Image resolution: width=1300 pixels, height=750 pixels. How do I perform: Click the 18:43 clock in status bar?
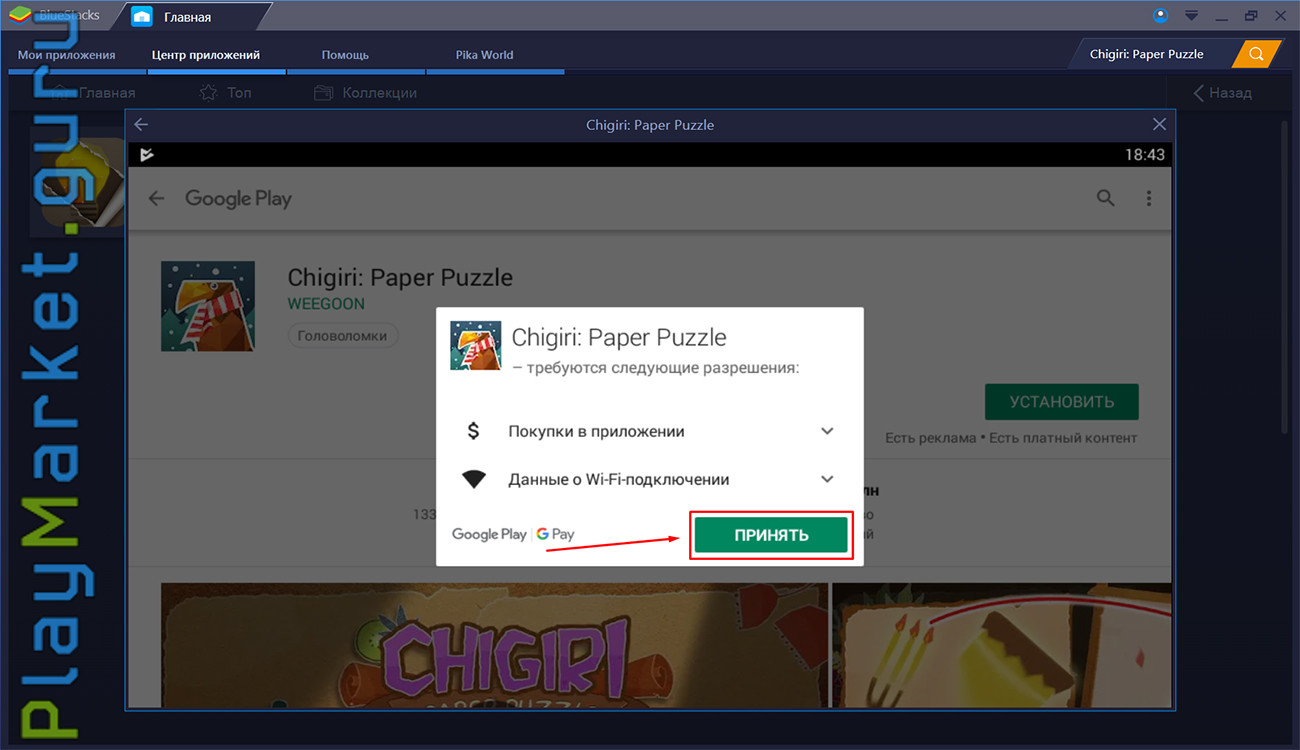(x=1145, y=155)
